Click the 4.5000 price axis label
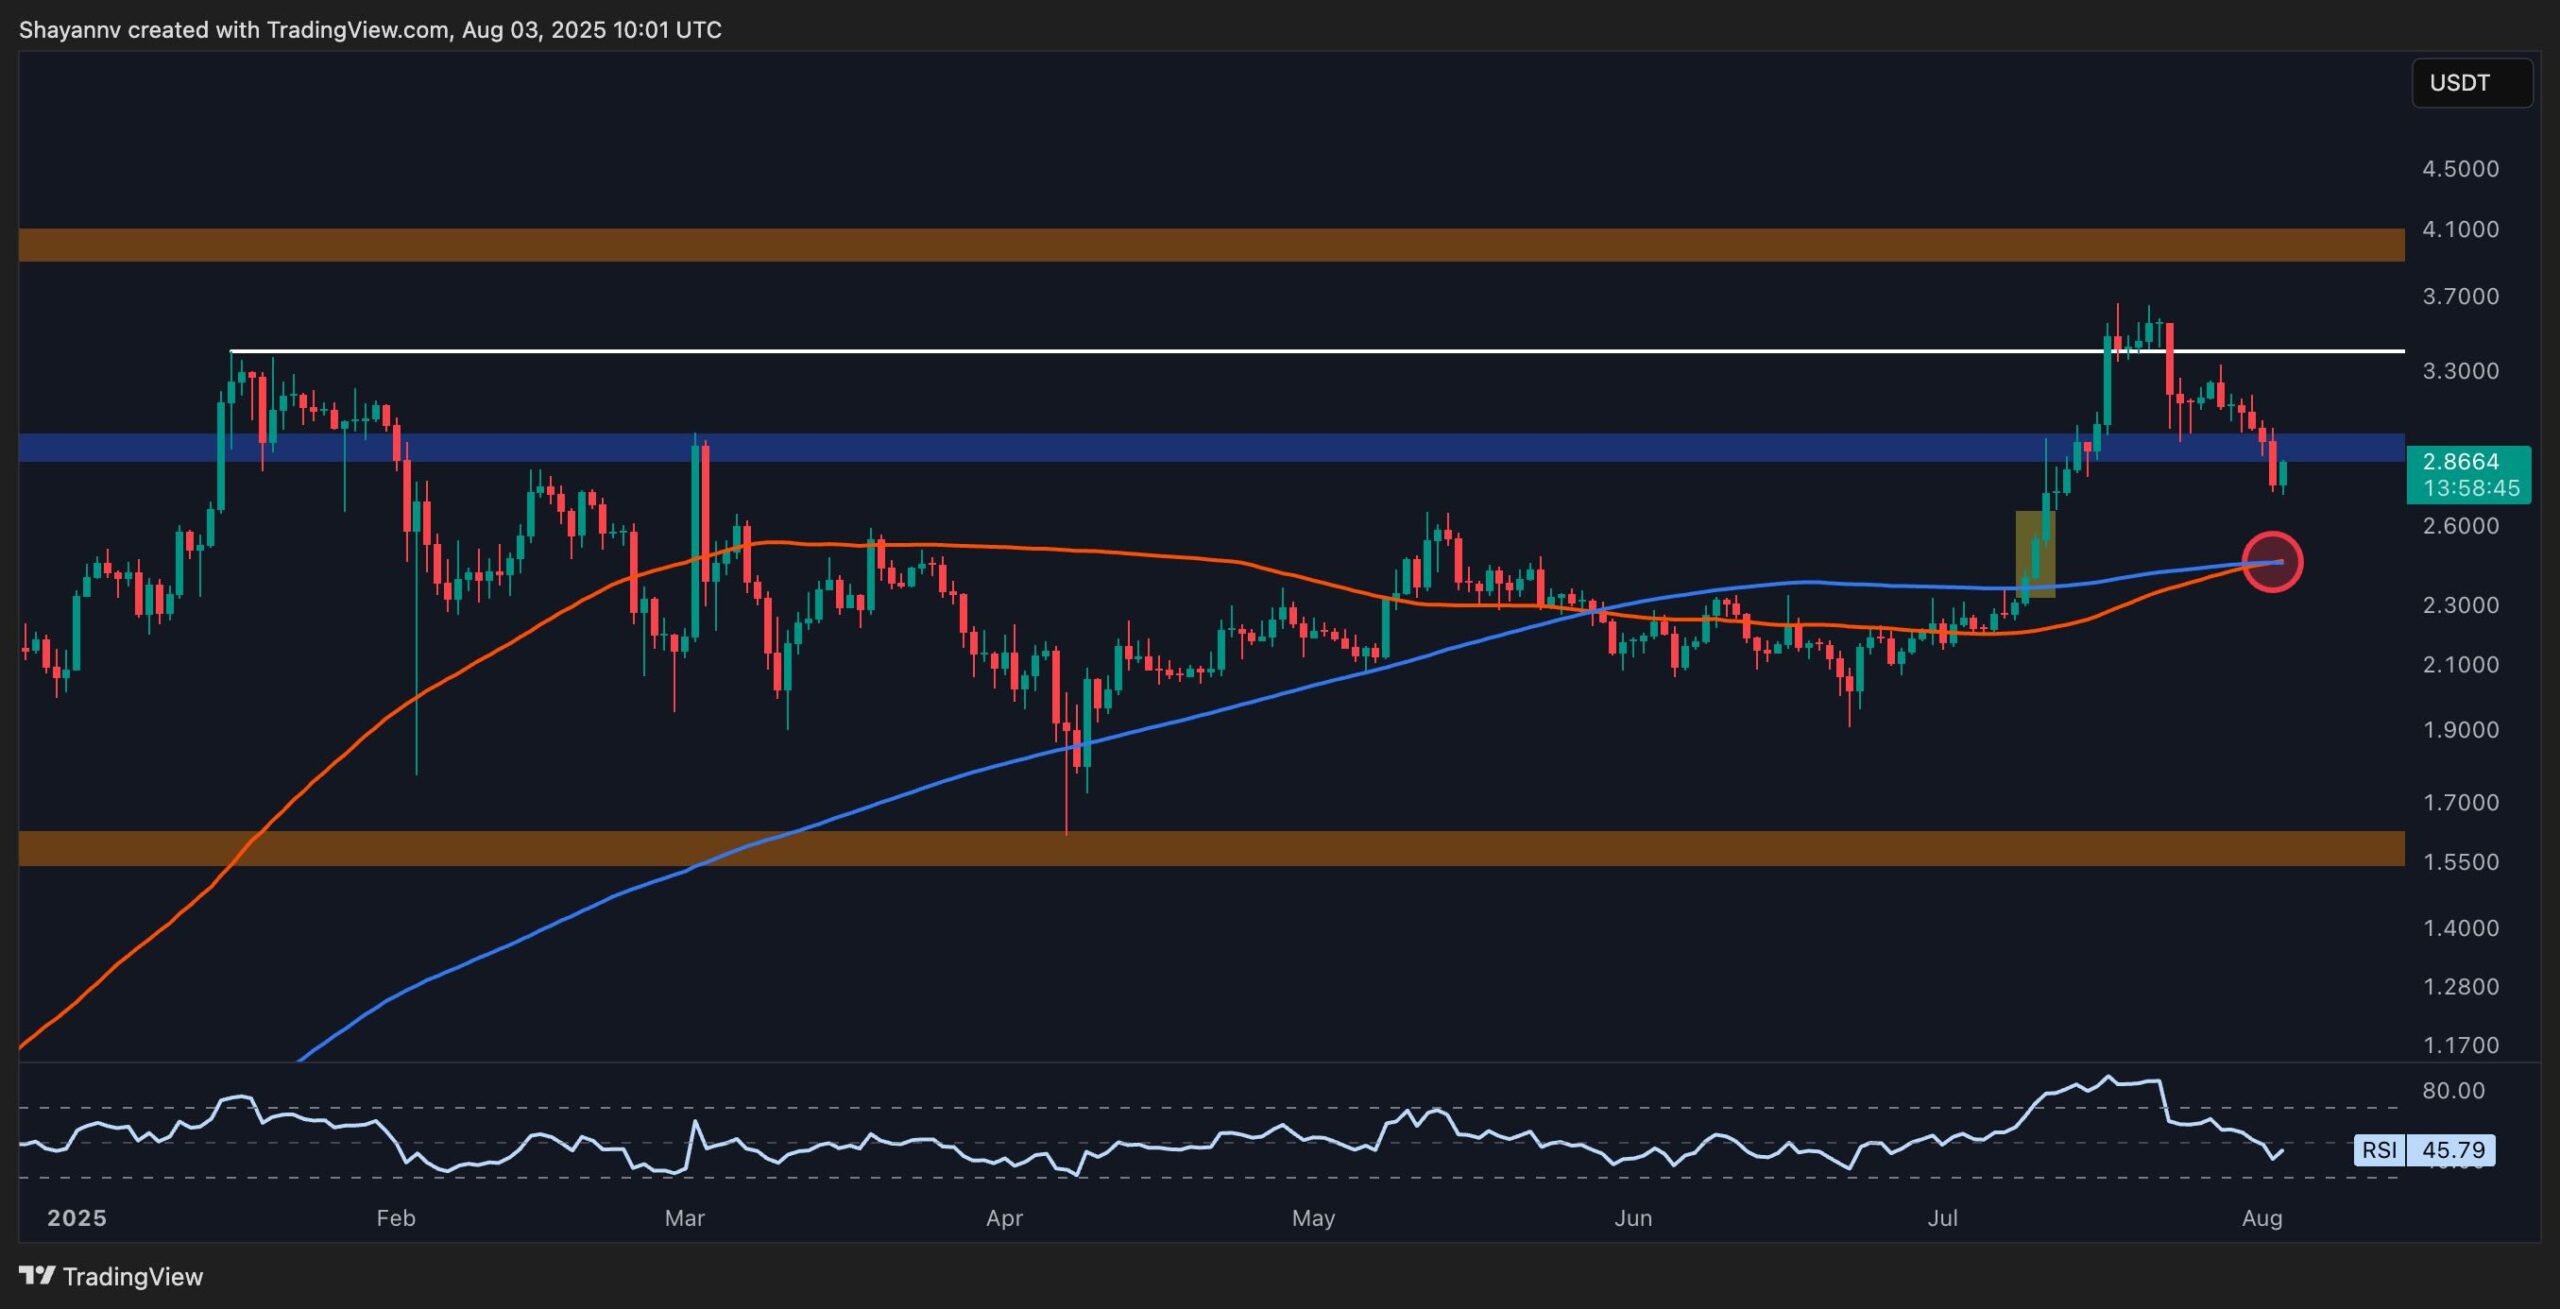 [x=2460, y=169]
